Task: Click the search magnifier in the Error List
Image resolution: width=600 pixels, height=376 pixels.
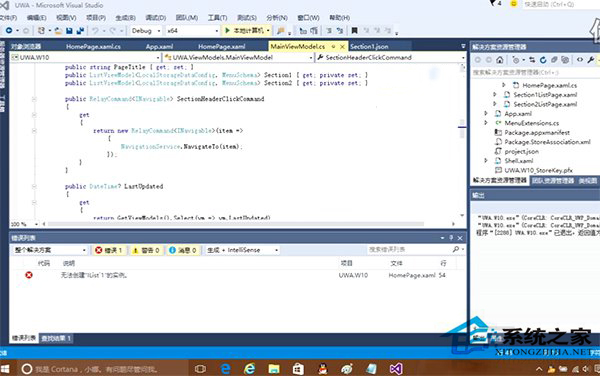Action: pos(455,249)
